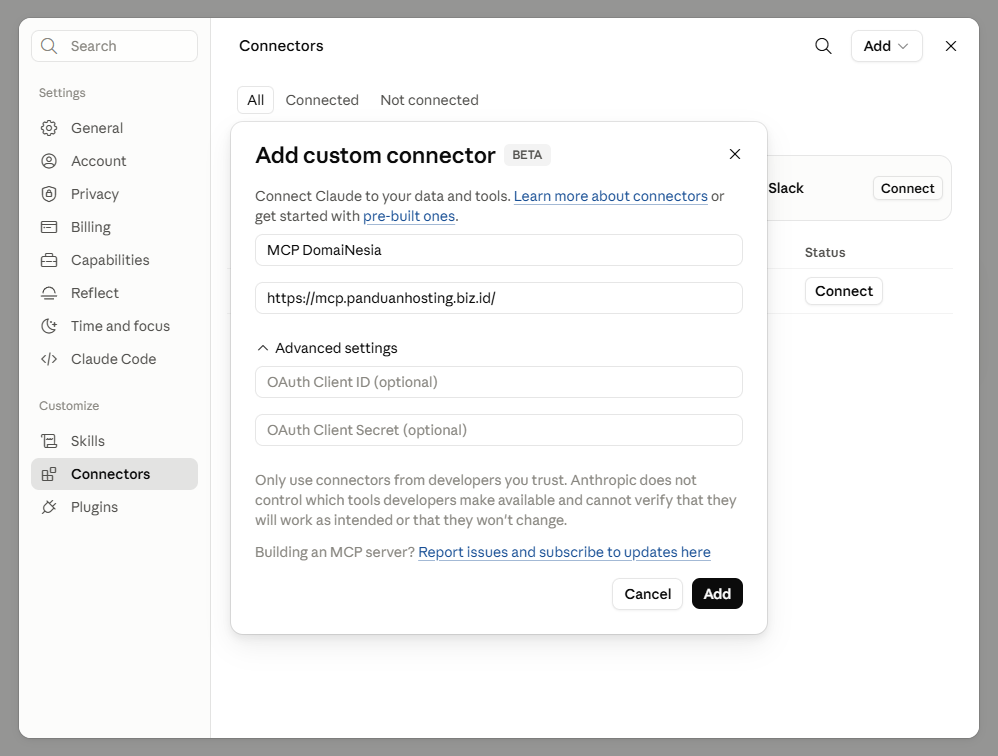This screenshot has width=998, height=756.
Task: Open the Add dropdown in header
Action: tap(886, 46)
